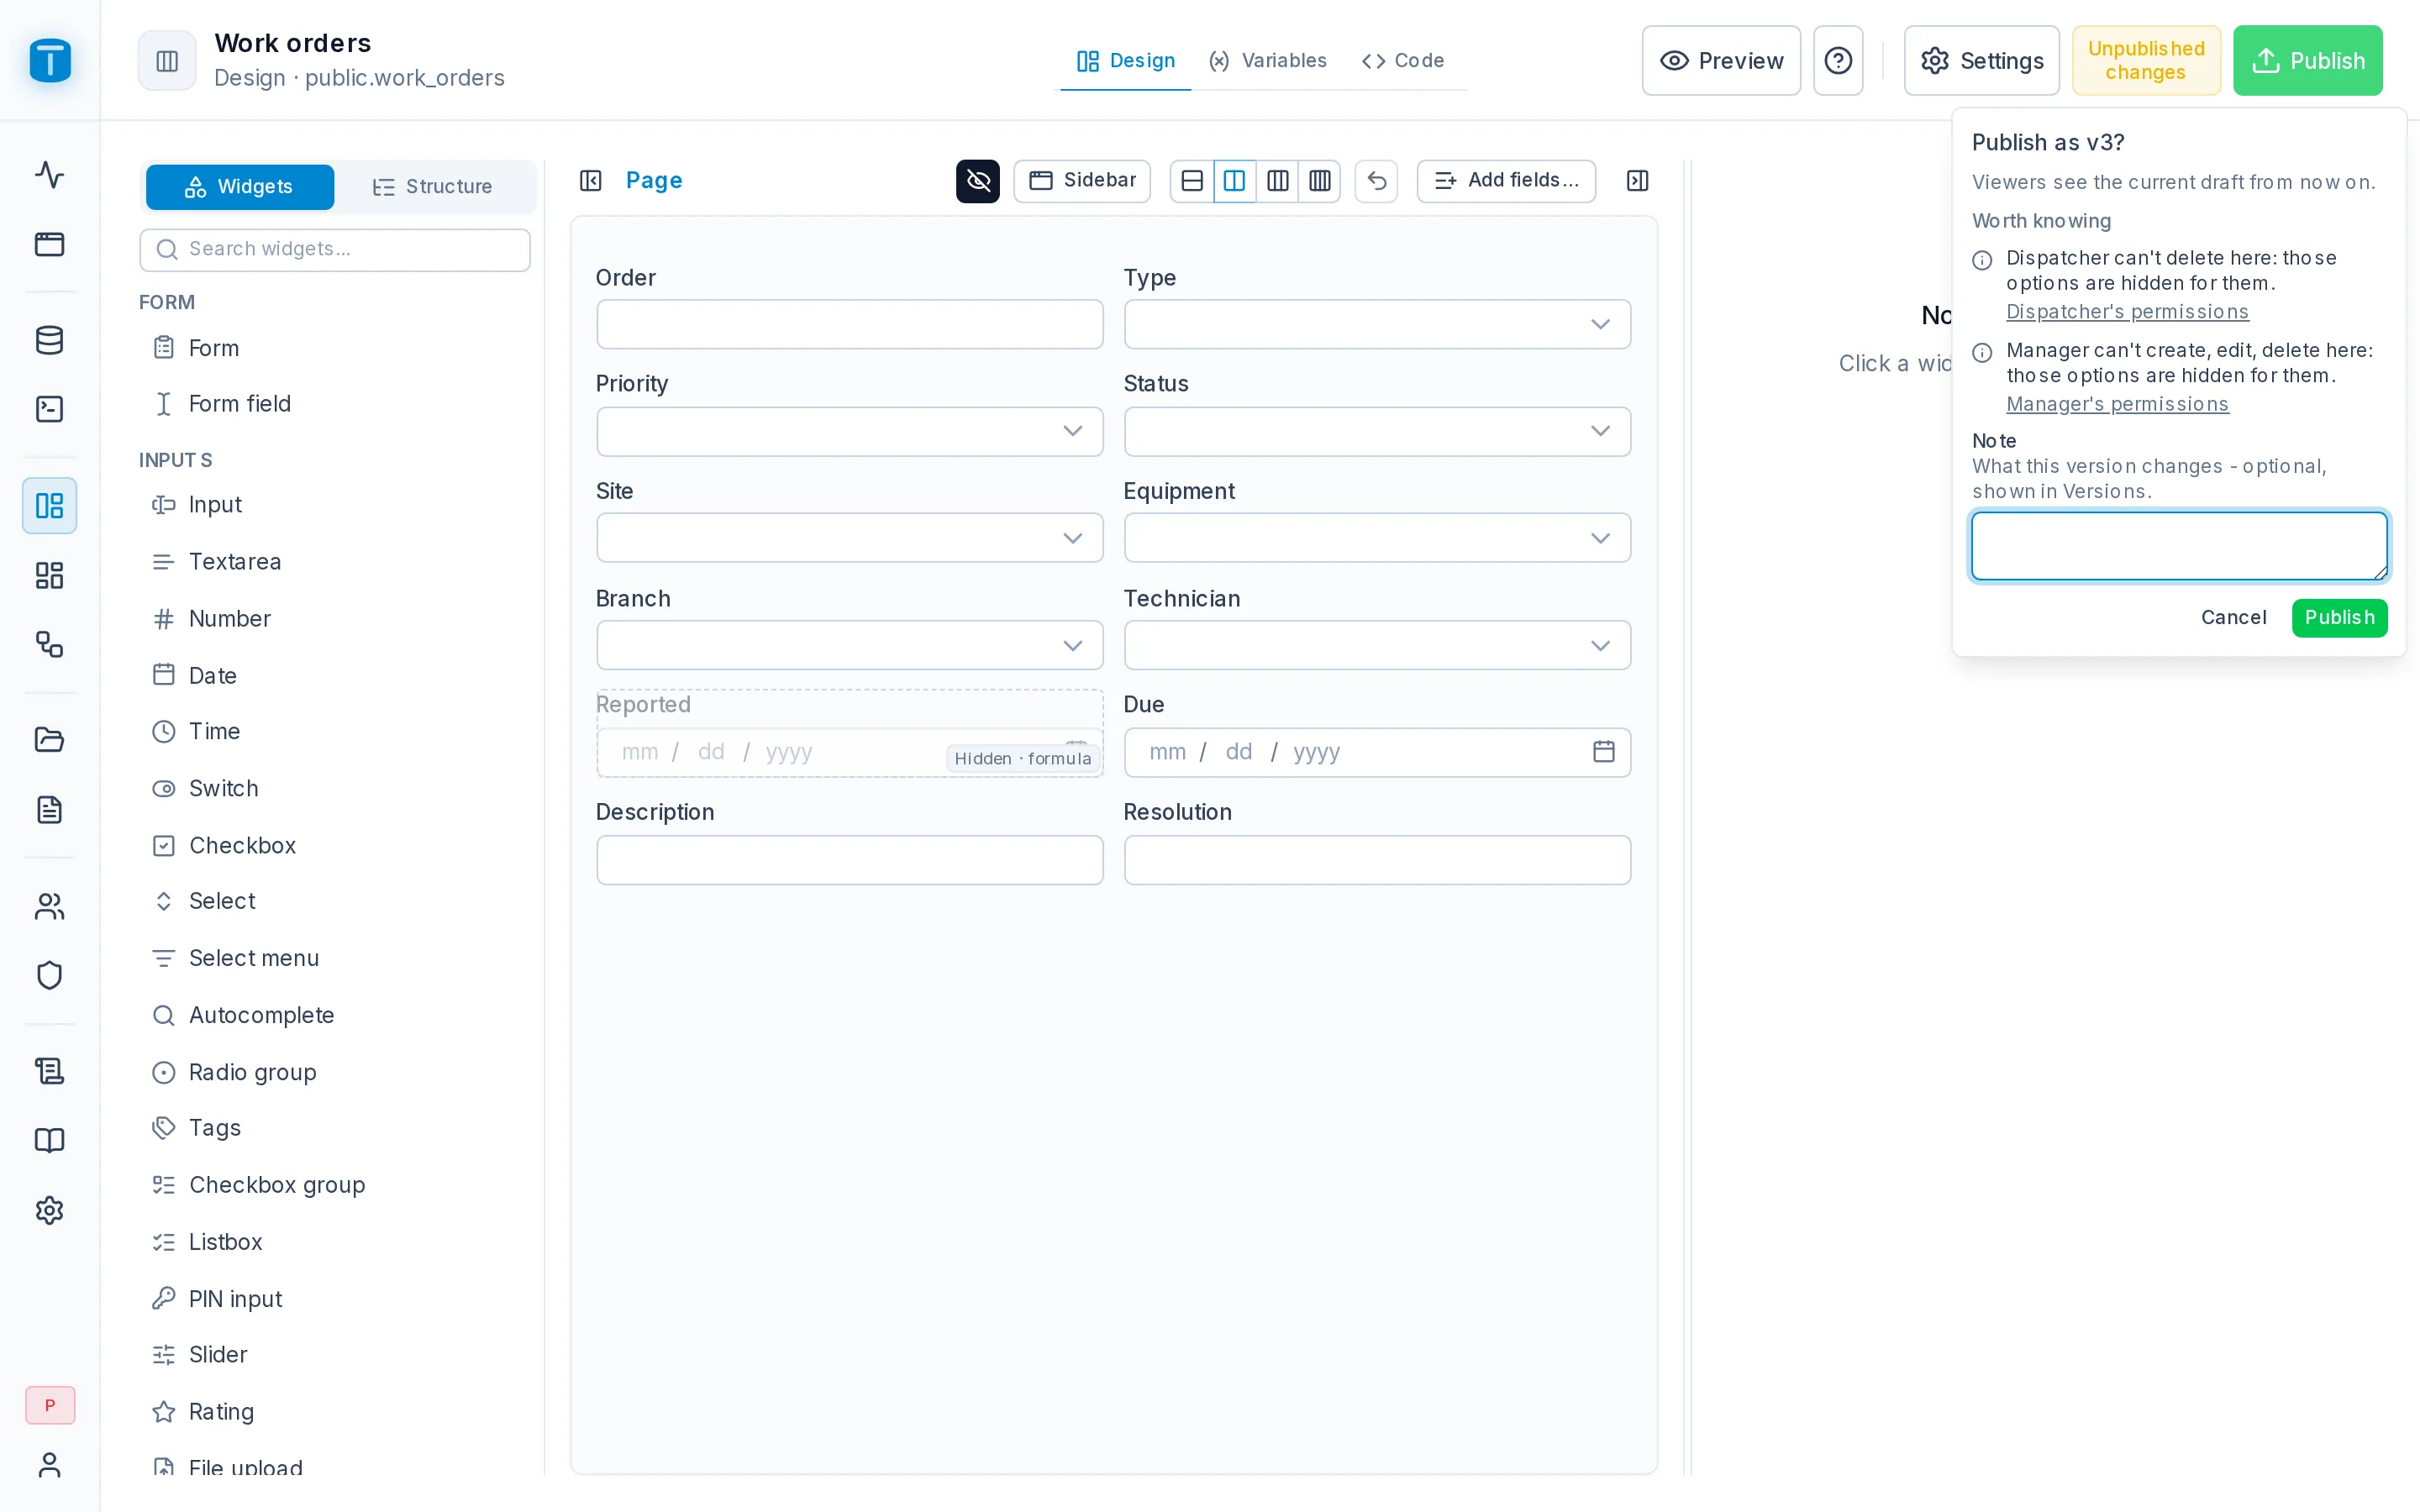This screenshot has width=2420, height=1512.
Task: Click Cancel in the publish popup
Action: click(2233, 617)
